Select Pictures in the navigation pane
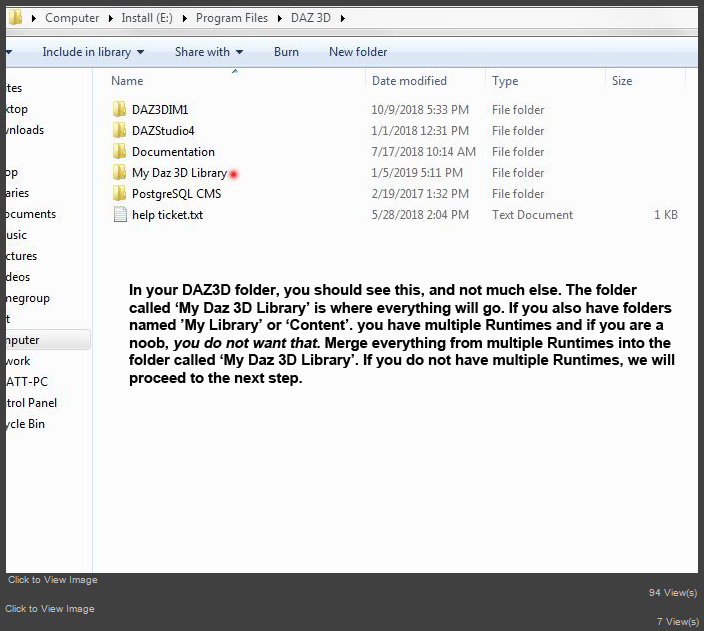Screen dimensions: 704x631 pos(22,256)
